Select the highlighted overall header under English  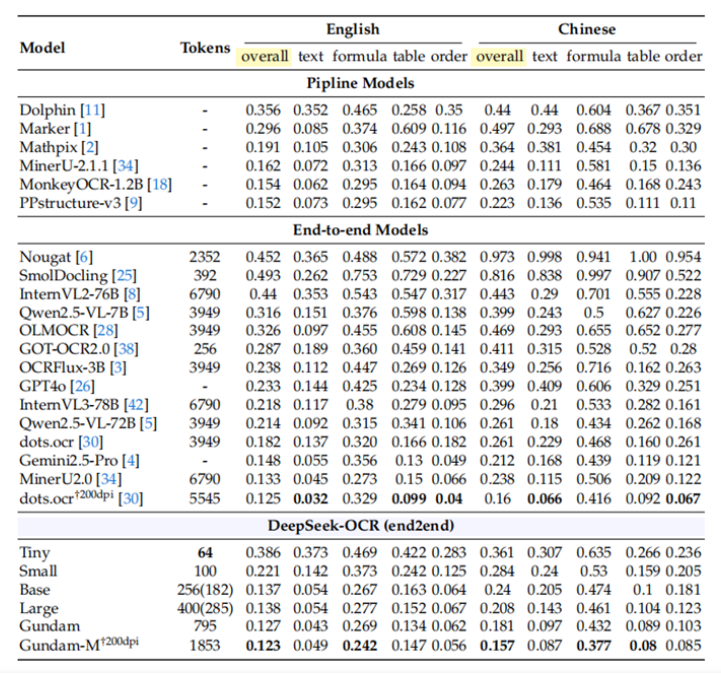click(x=264, y=57)
